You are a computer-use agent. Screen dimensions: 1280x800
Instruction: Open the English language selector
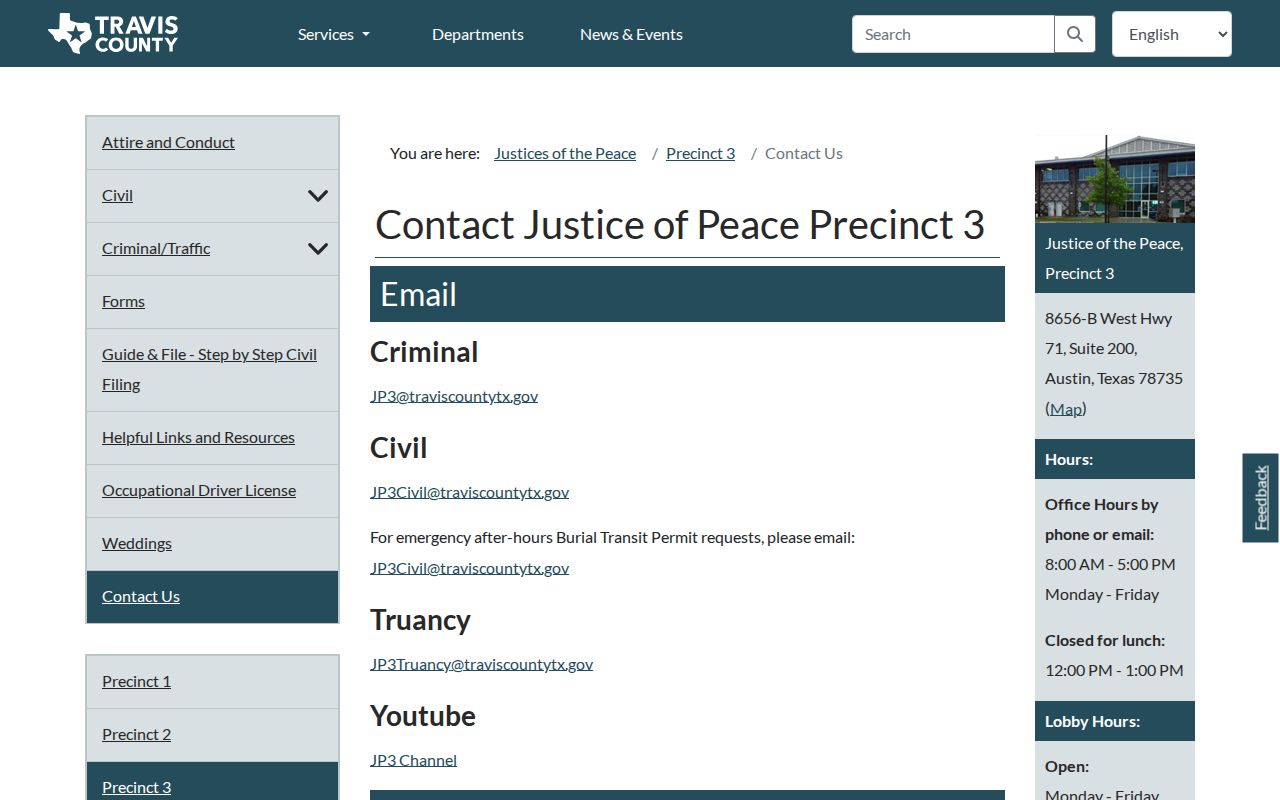pos(1171,34)
